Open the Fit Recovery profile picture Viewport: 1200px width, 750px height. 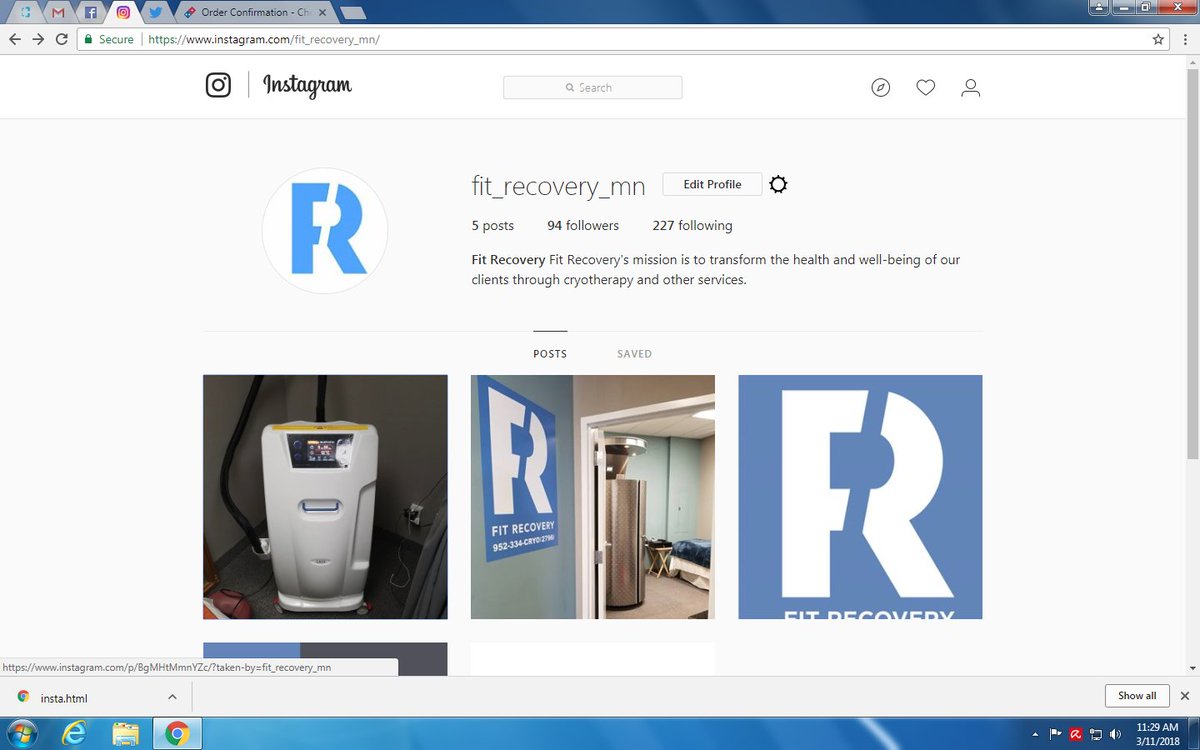tap(325, 230)
